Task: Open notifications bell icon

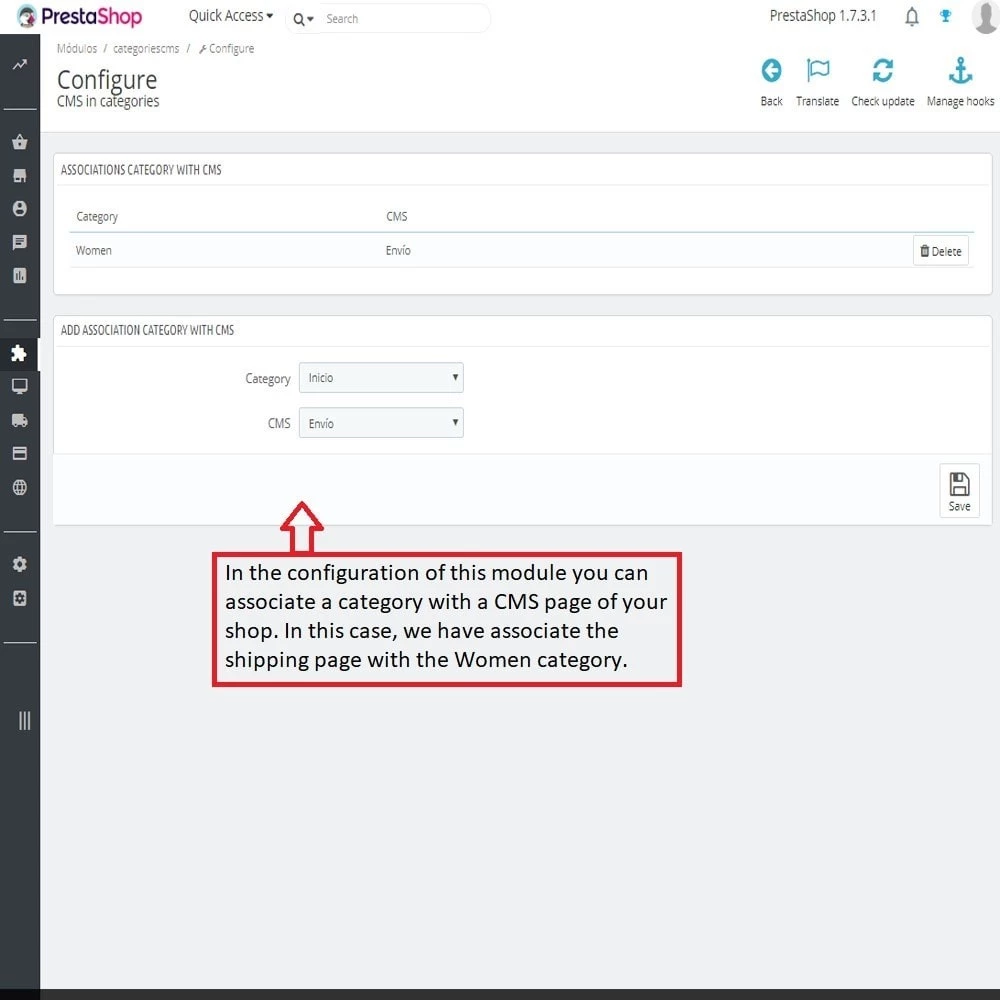Action: [912, 17]
